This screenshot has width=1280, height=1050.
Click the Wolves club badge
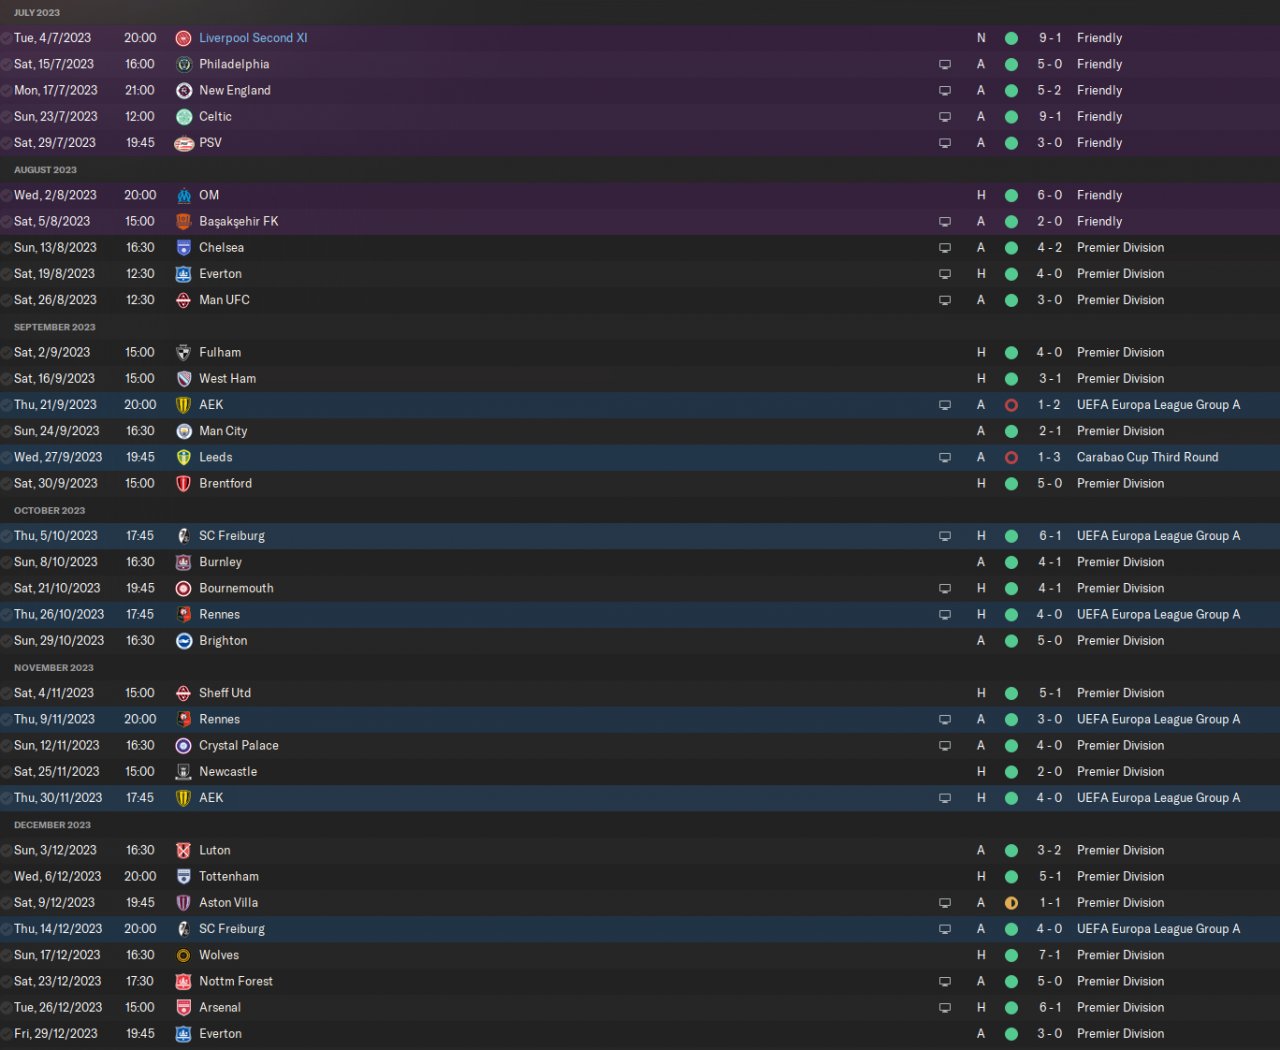click(184, 956)
